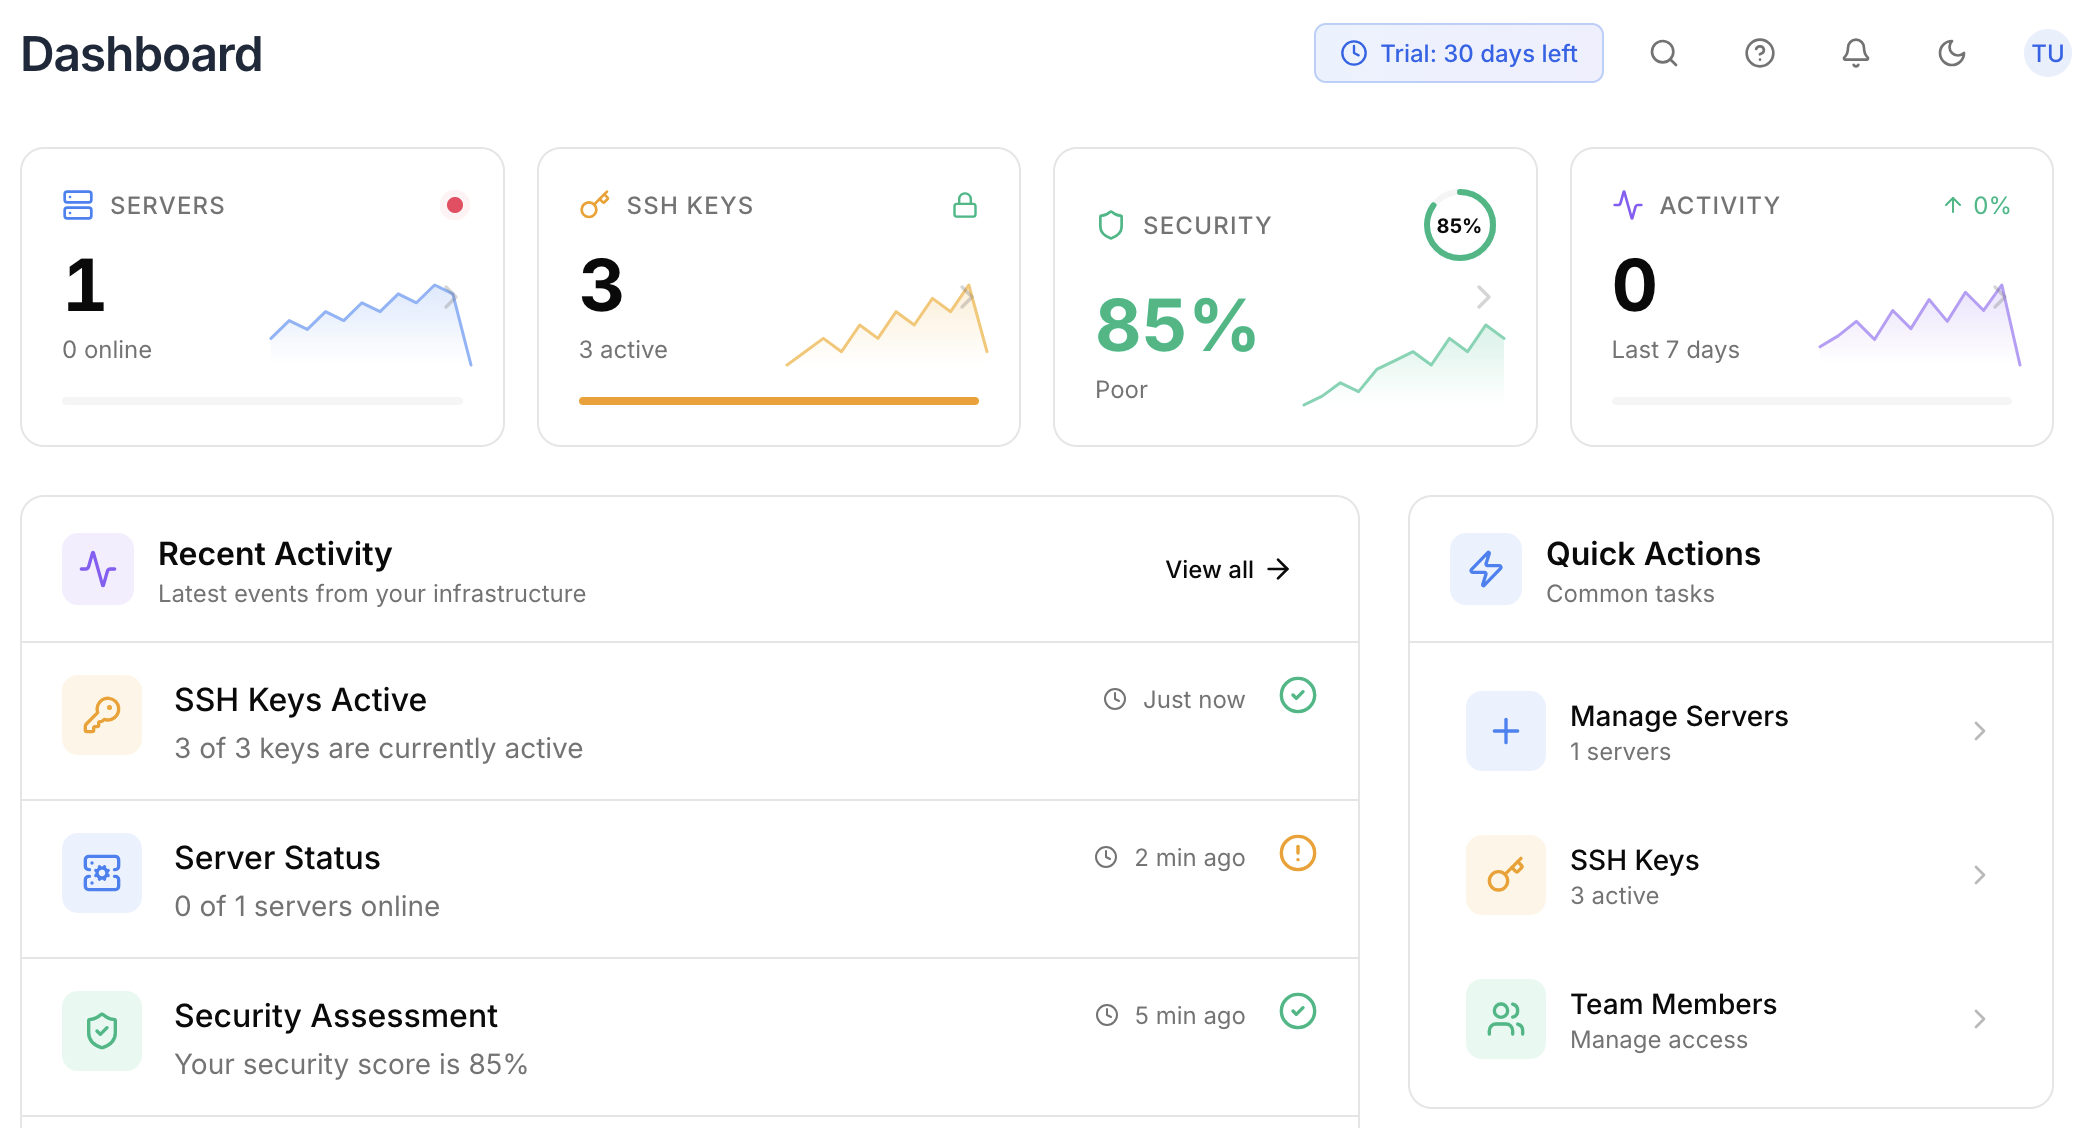
Task: Click the red server status dot
Action: click(x=455, y=205)
